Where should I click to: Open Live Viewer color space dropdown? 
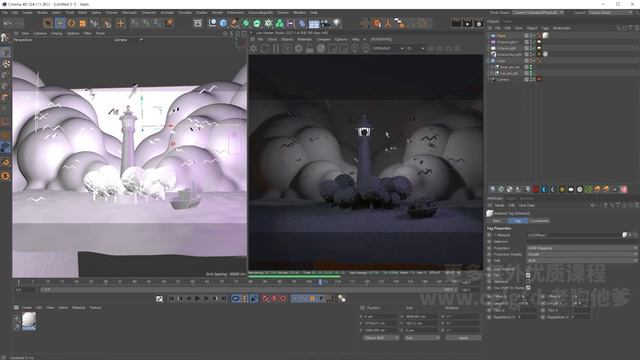(x=388, y=49)
